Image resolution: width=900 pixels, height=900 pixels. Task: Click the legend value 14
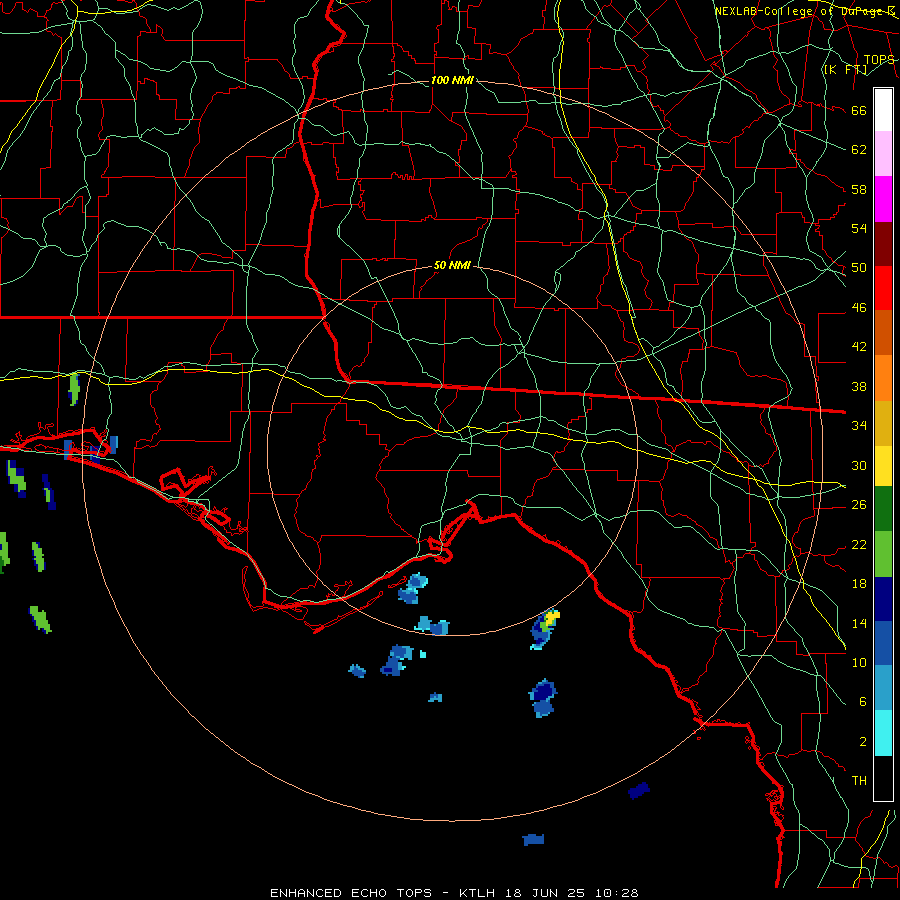[x=859, y=623]
